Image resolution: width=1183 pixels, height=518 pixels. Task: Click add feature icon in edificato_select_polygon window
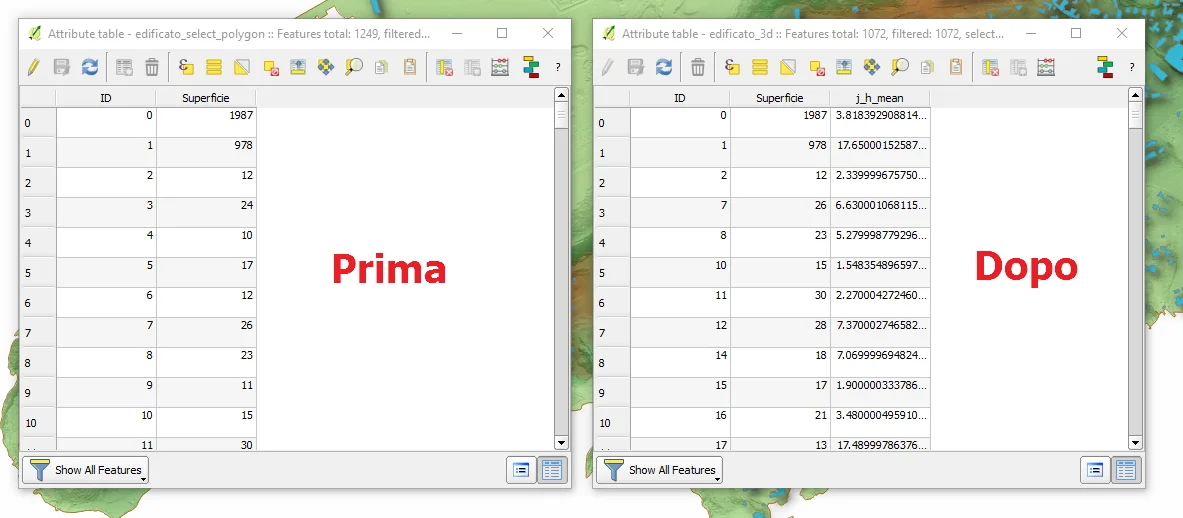124,67
